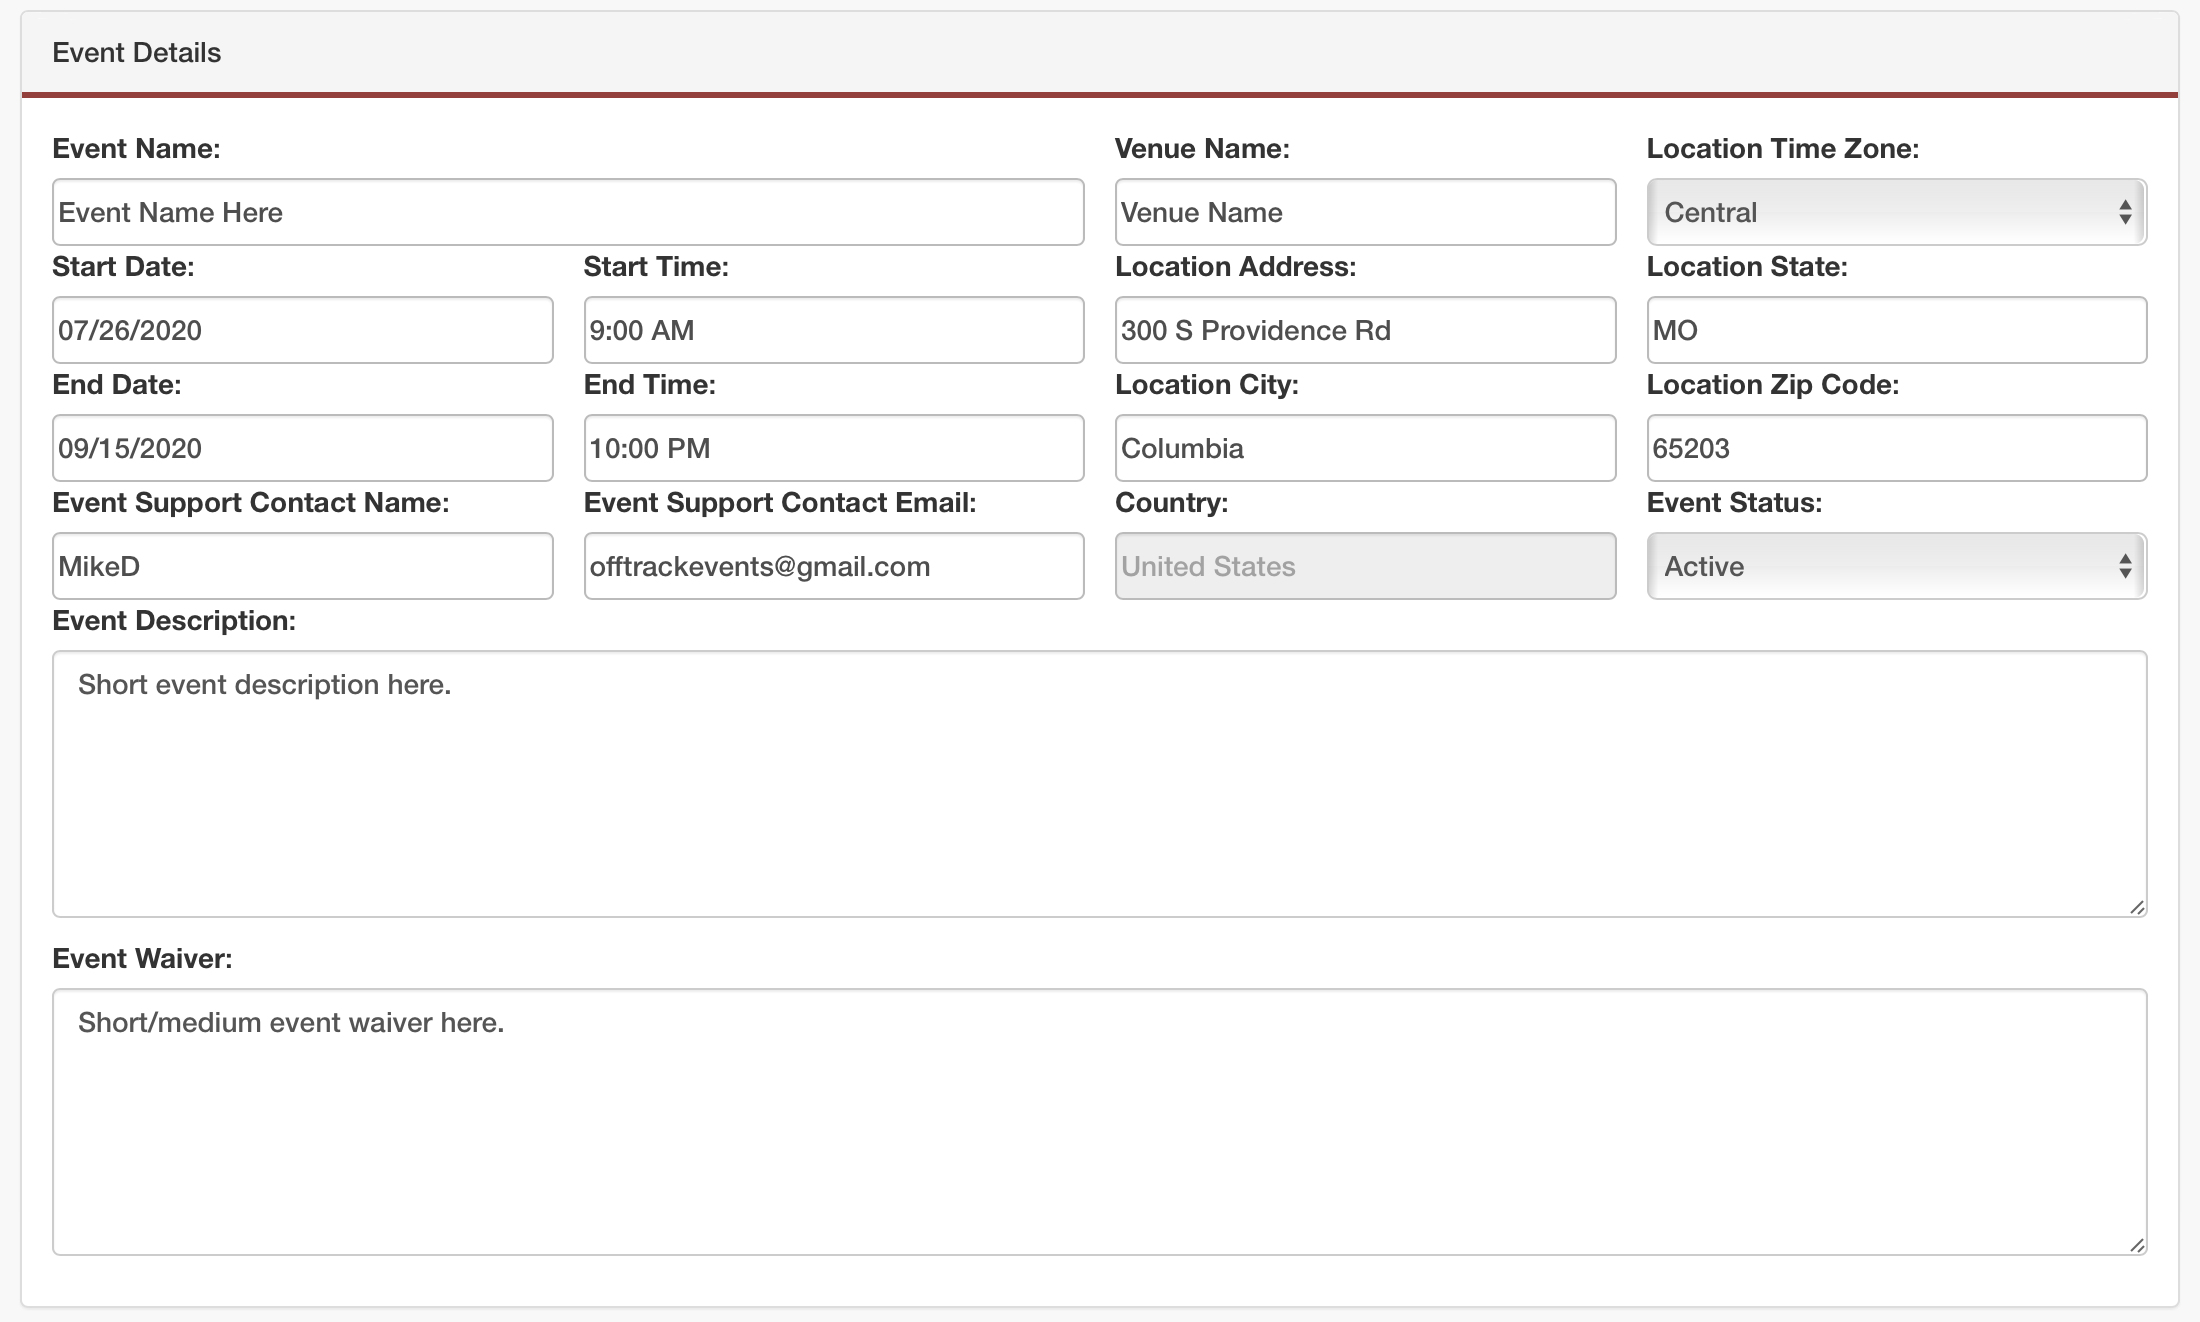Image resolution: width=2200 pixels, height=1322 pixels.
Task: Click the Event Support Contact Email field
Action: coord(833,566)
